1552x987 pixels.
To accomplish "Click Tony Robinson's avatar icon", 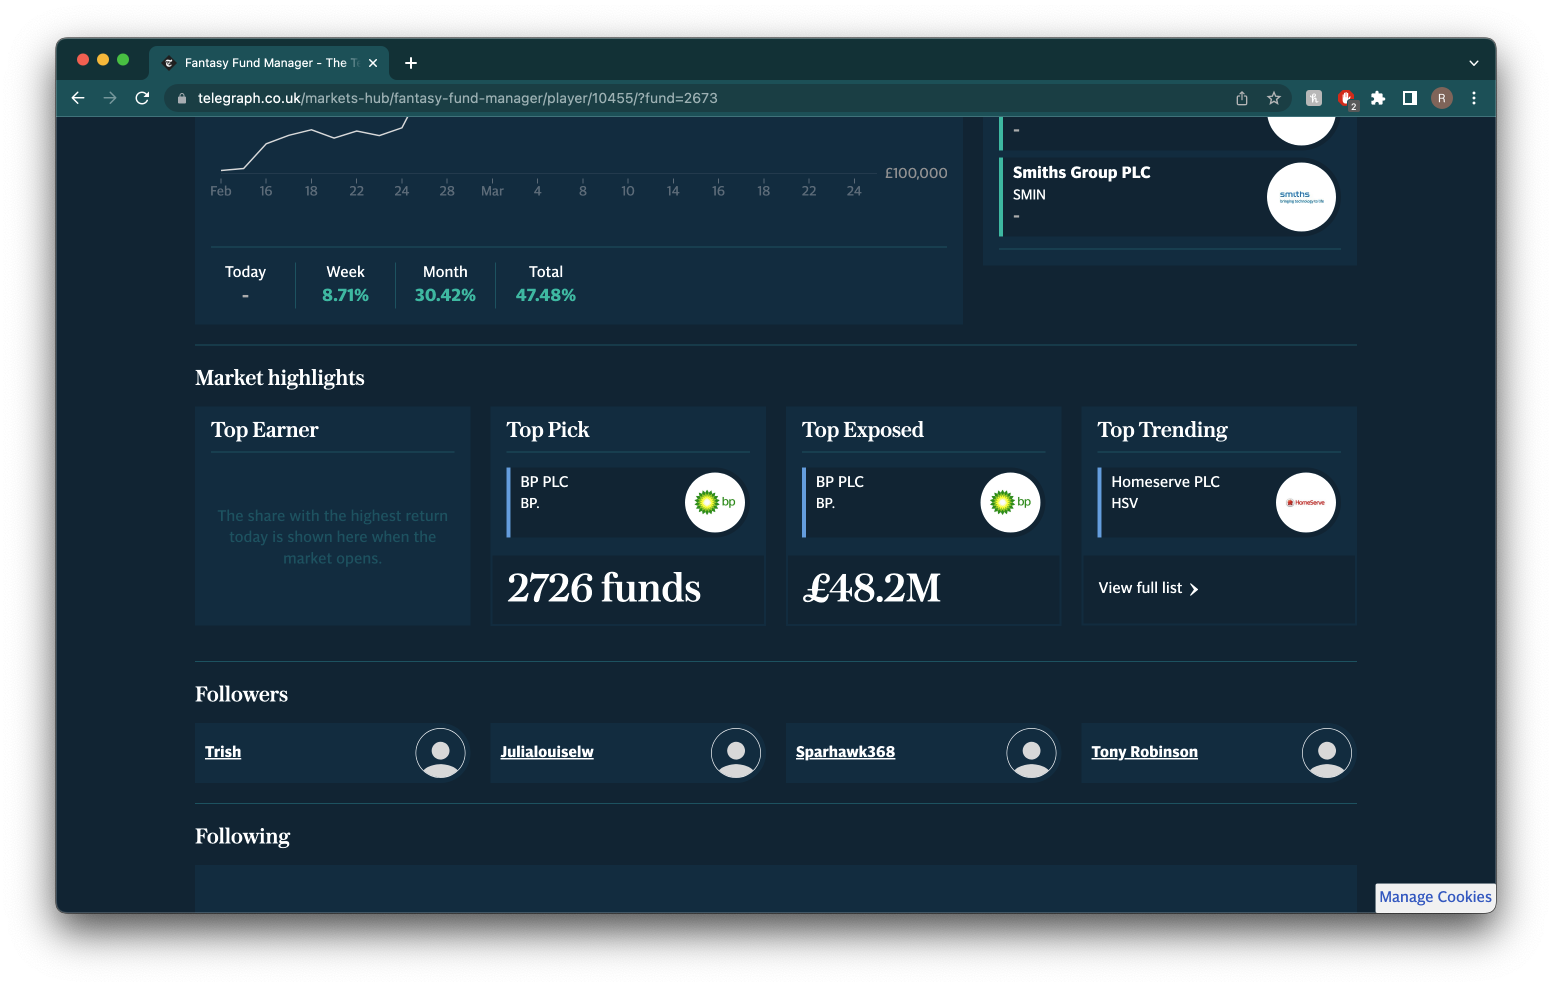I will pos(1327,753).
